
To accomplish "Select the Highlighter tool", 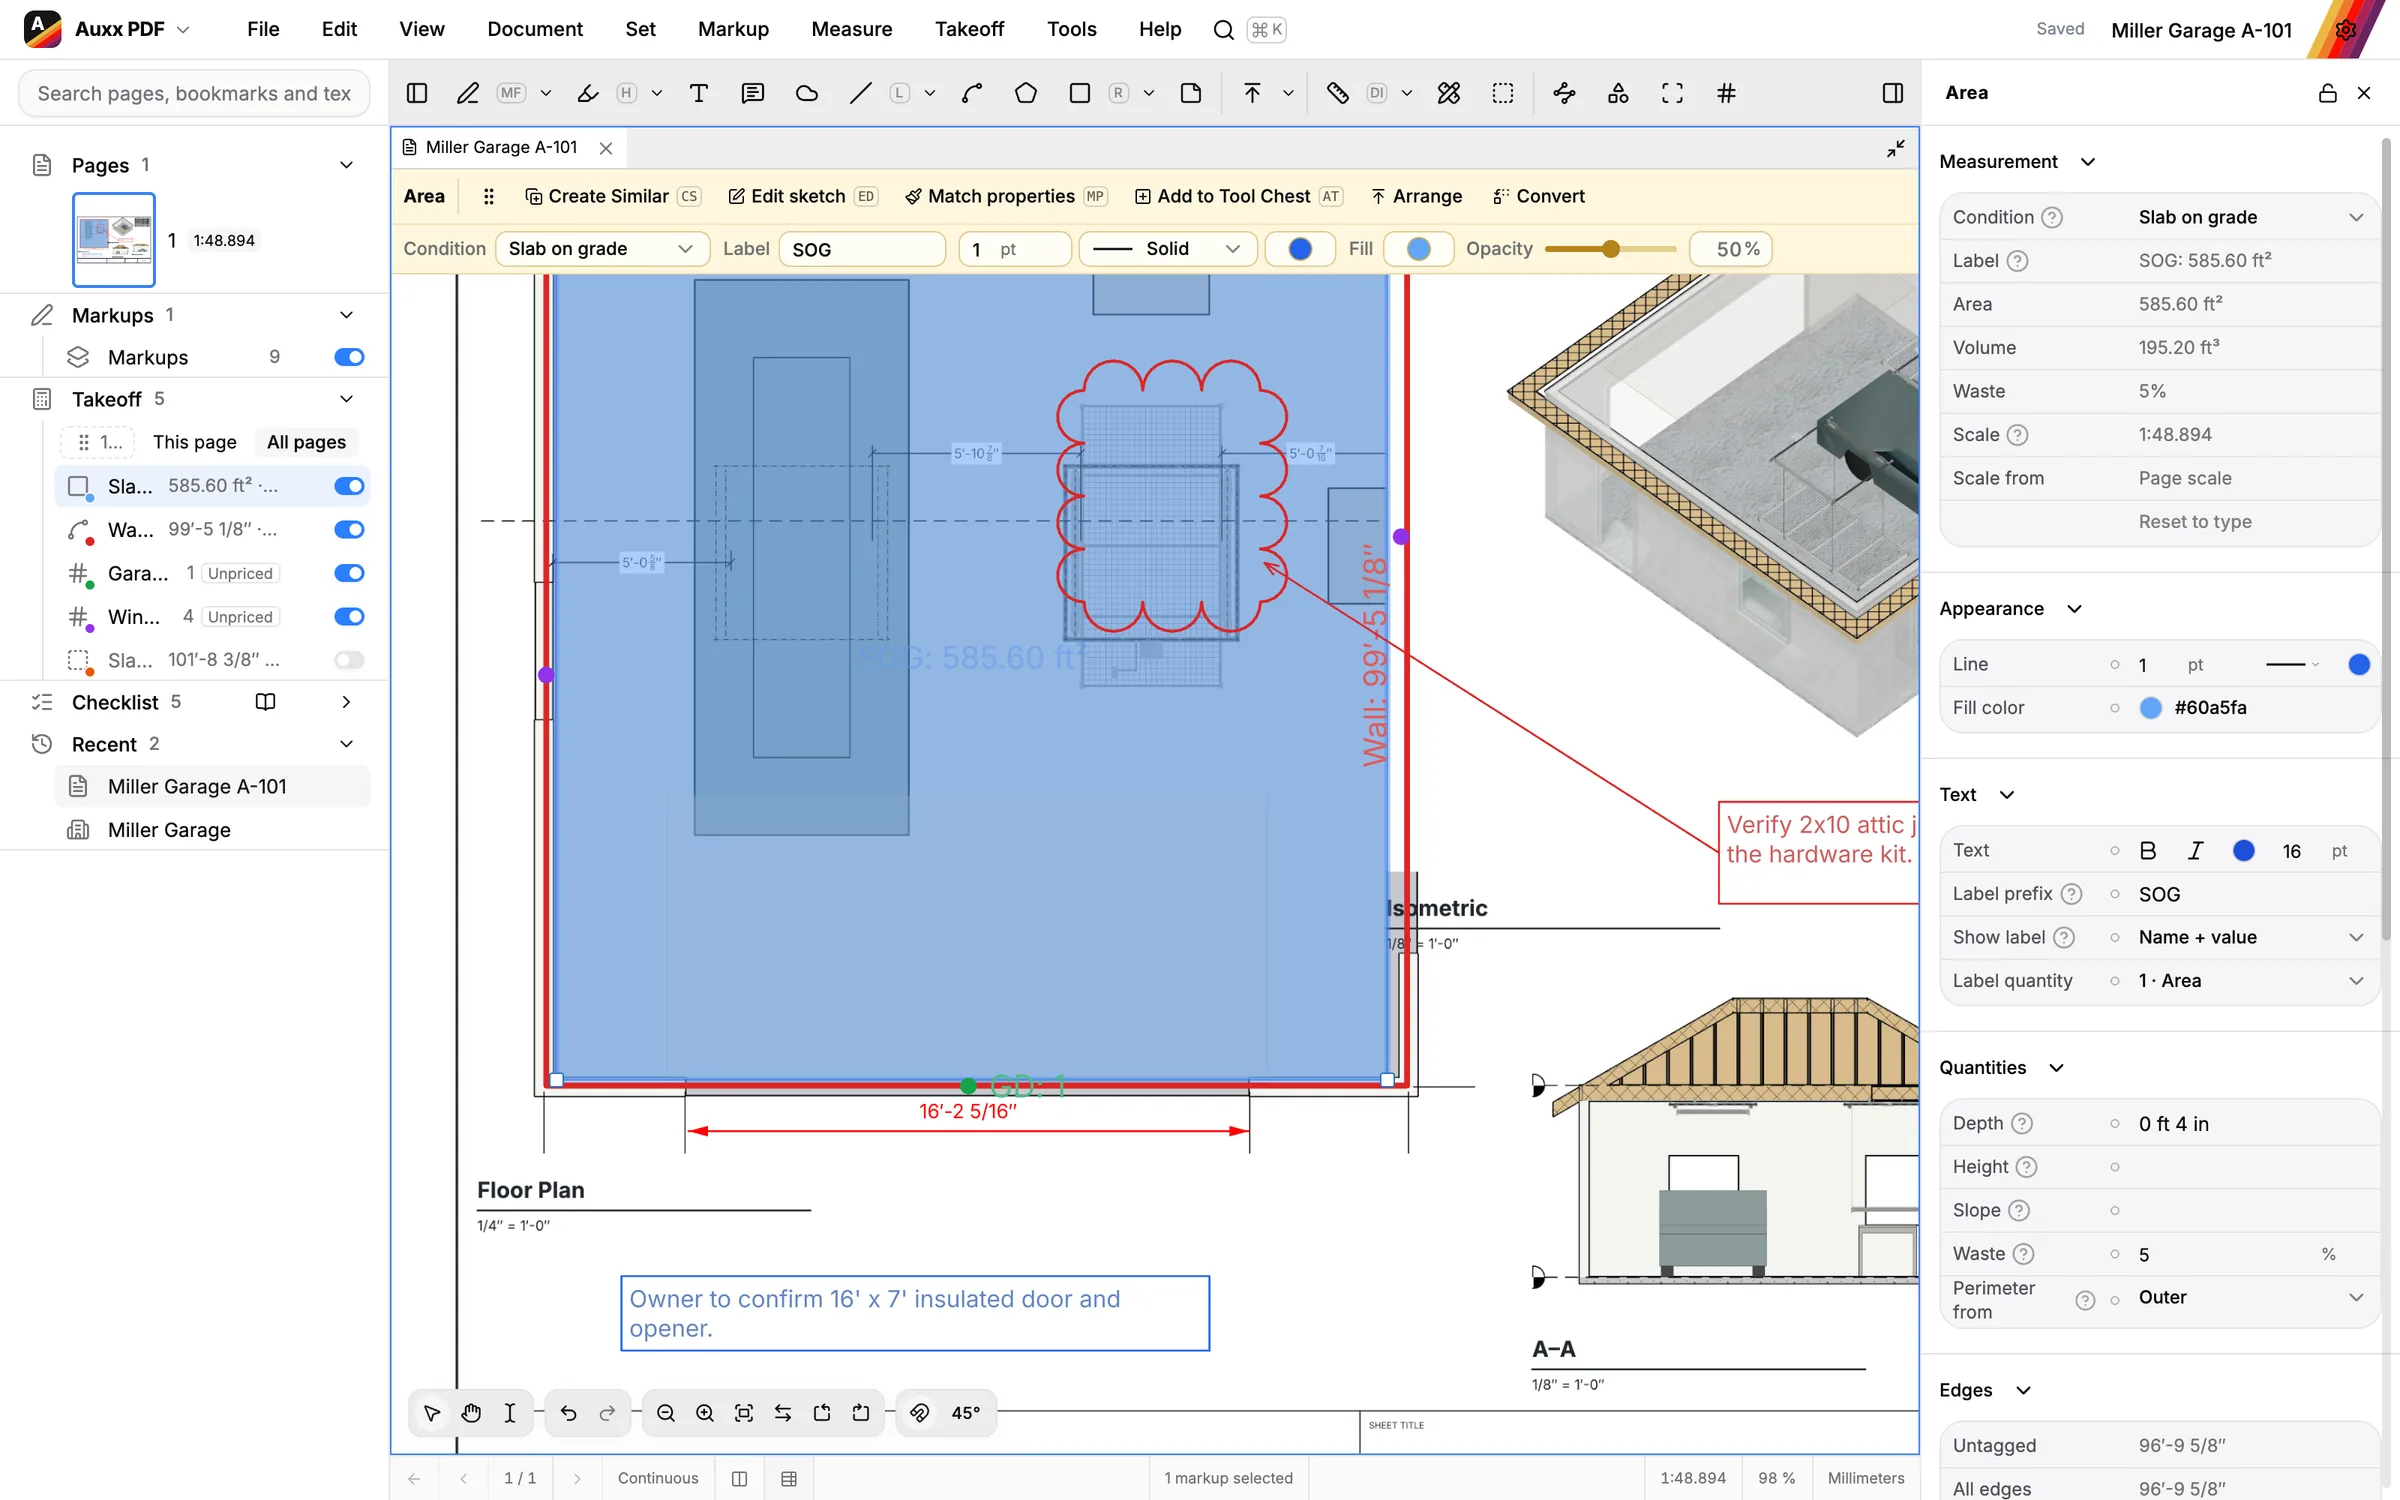I will point(588,93).
